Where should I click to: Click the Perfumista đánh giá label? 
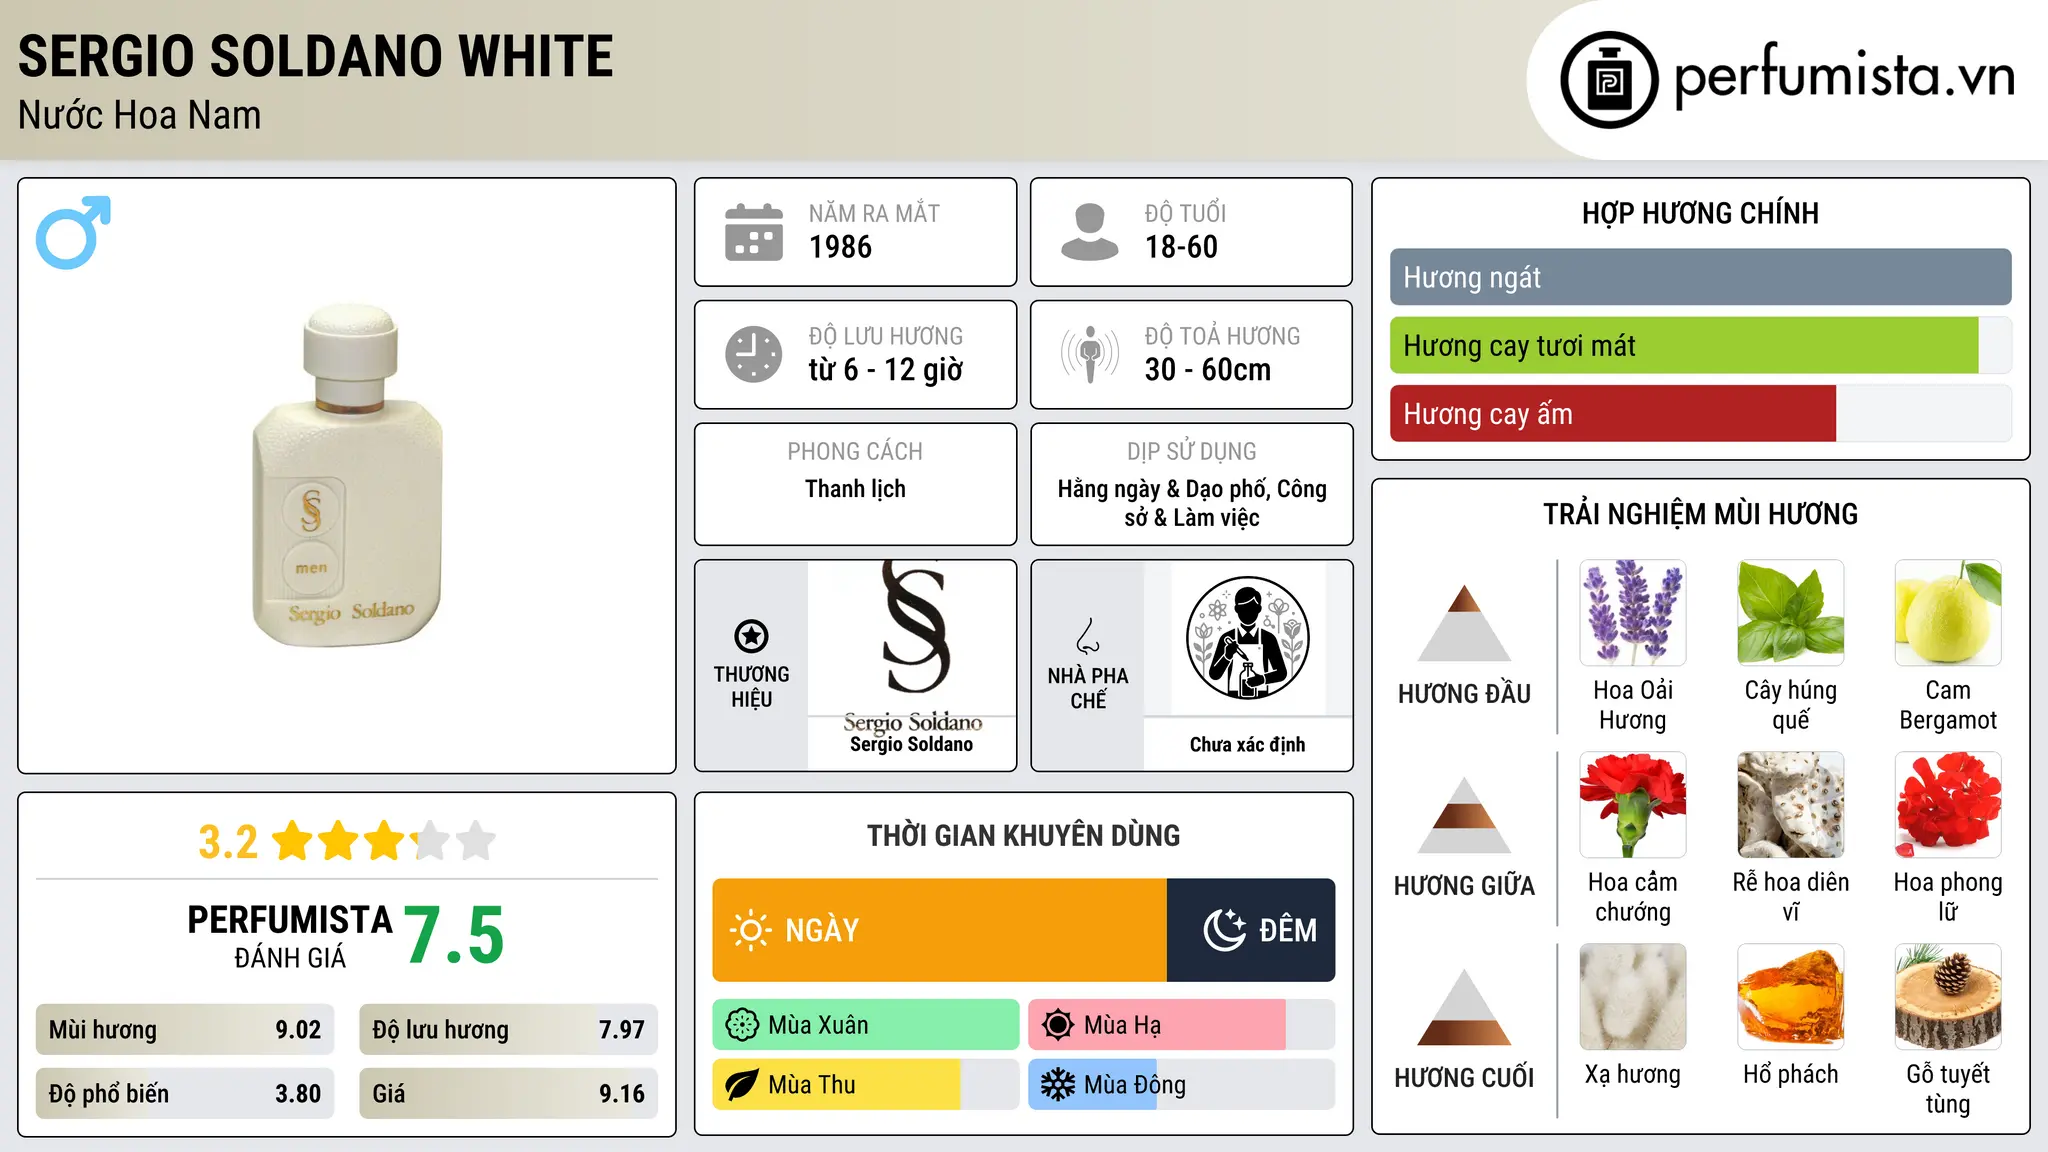pyautogui.click(x=290, y=936)
